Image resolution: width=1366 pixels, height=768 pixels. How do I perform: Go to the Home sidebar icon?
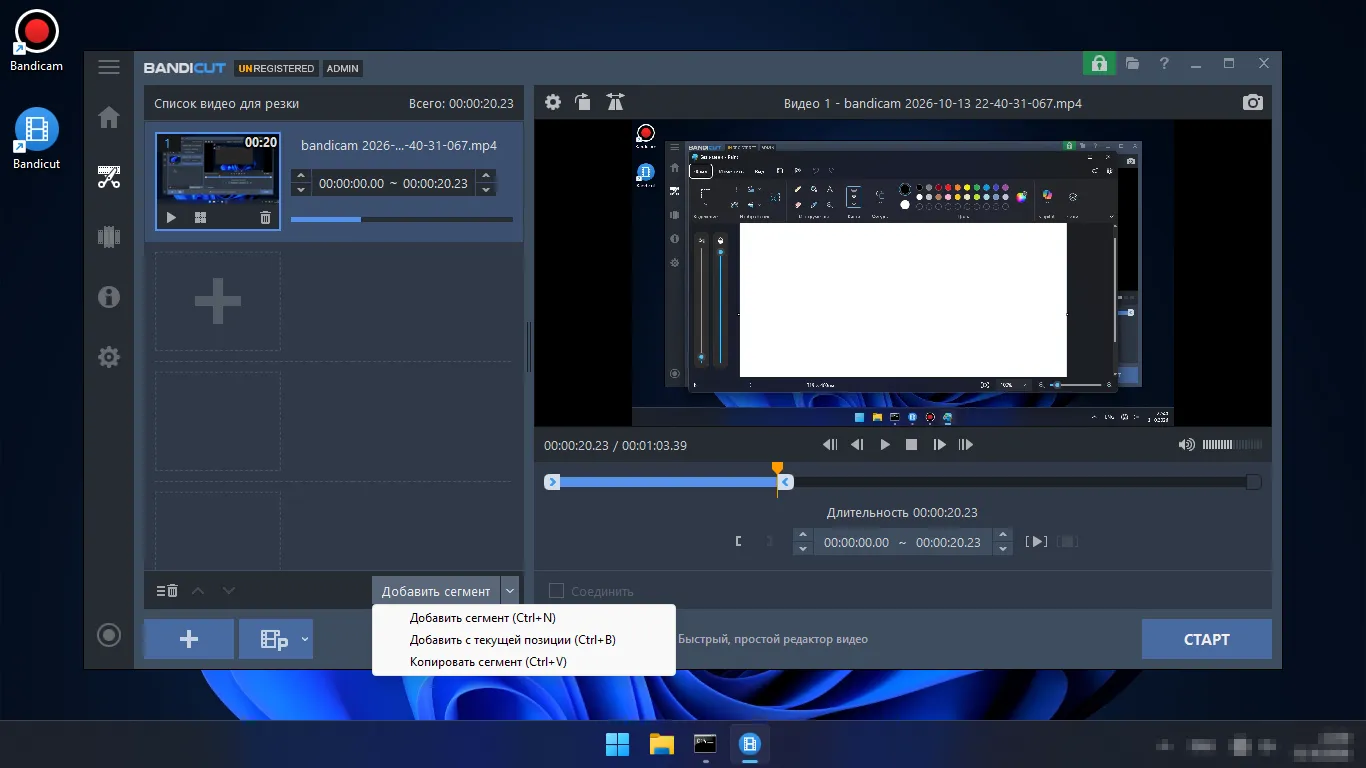(109, 117)
